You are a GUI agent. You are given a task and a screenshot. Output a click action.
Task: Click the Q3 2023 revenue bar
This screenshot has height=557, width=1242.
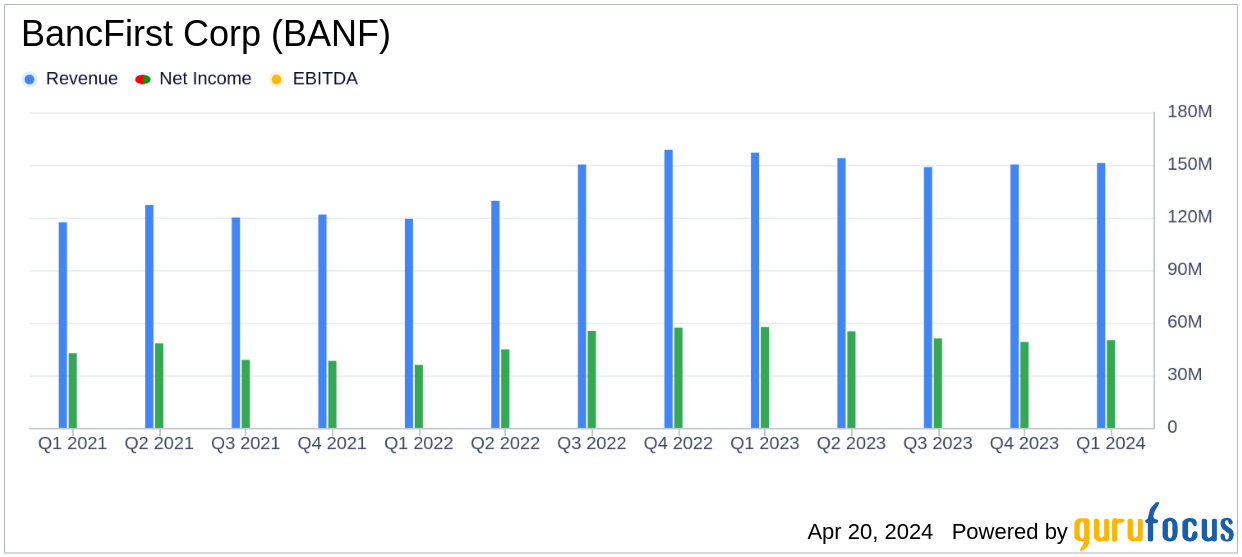pyautogui.click(x=928, y=298)
